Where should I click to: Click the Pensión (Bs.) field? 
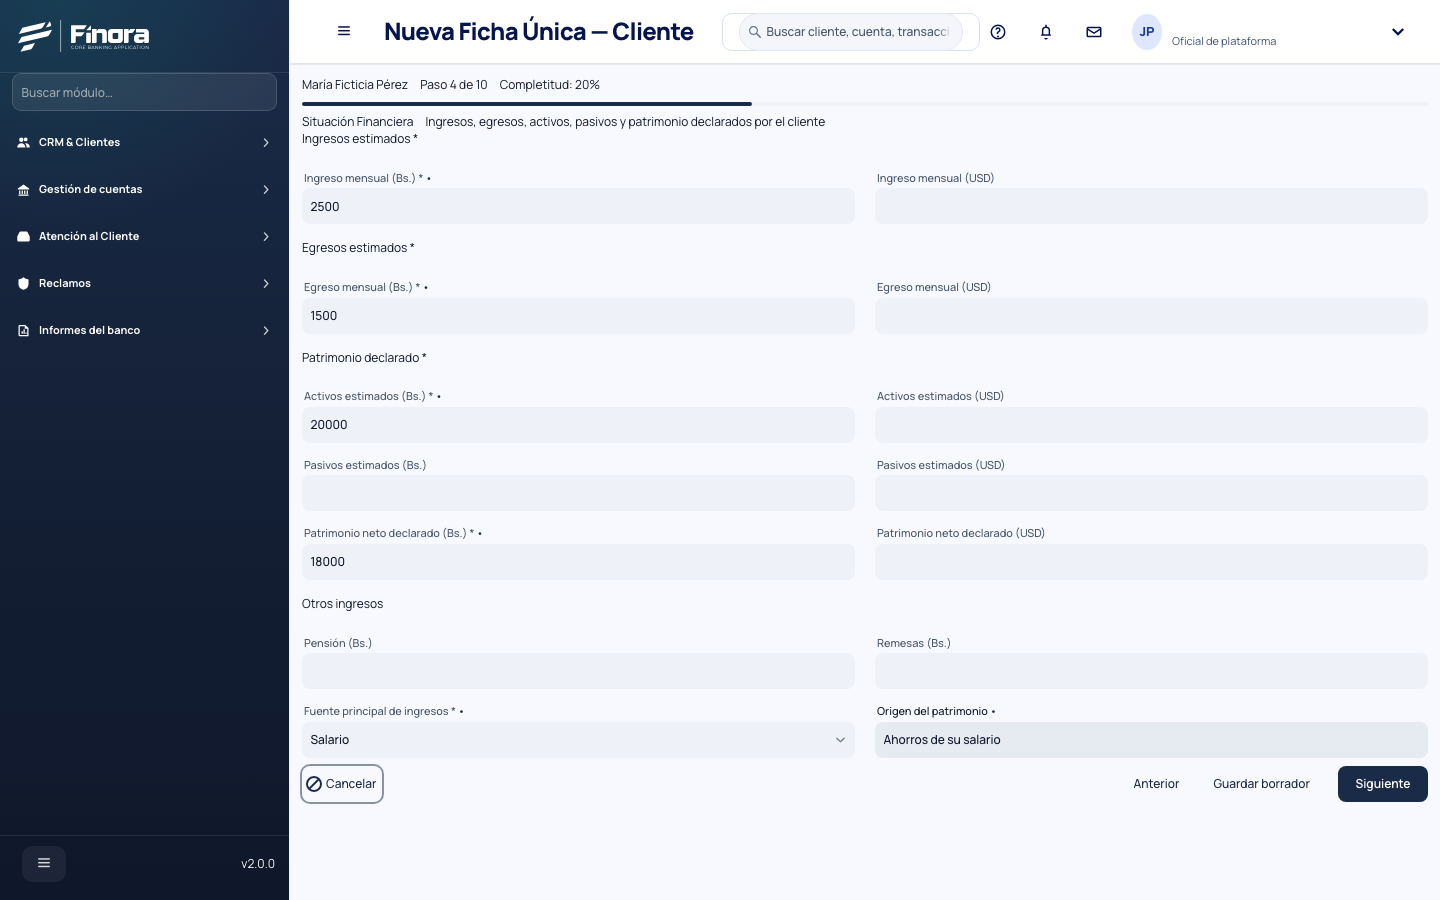click(x=578, y=672)
